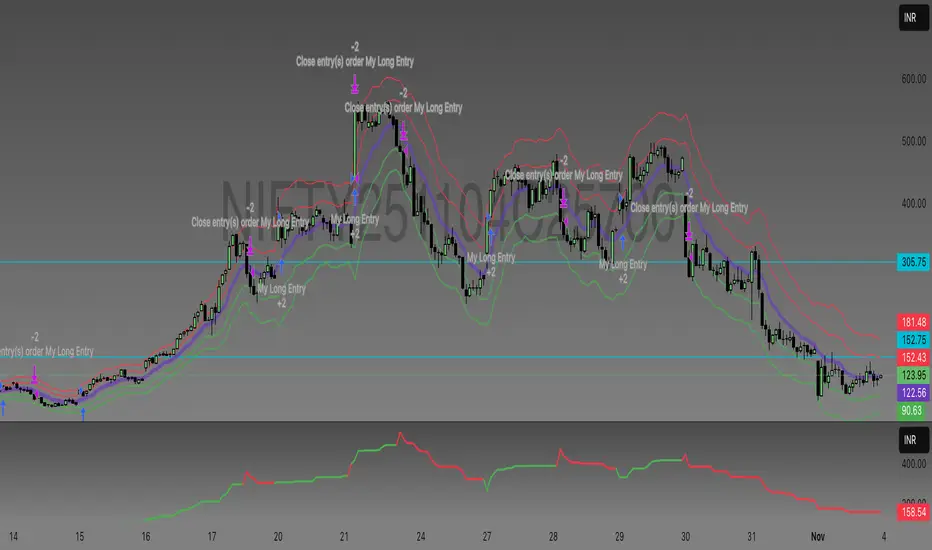Image resolution: width=932 pixels, height=550 pixels.
Task: Click the 24 date on time axis
Action: click(421, 536)
